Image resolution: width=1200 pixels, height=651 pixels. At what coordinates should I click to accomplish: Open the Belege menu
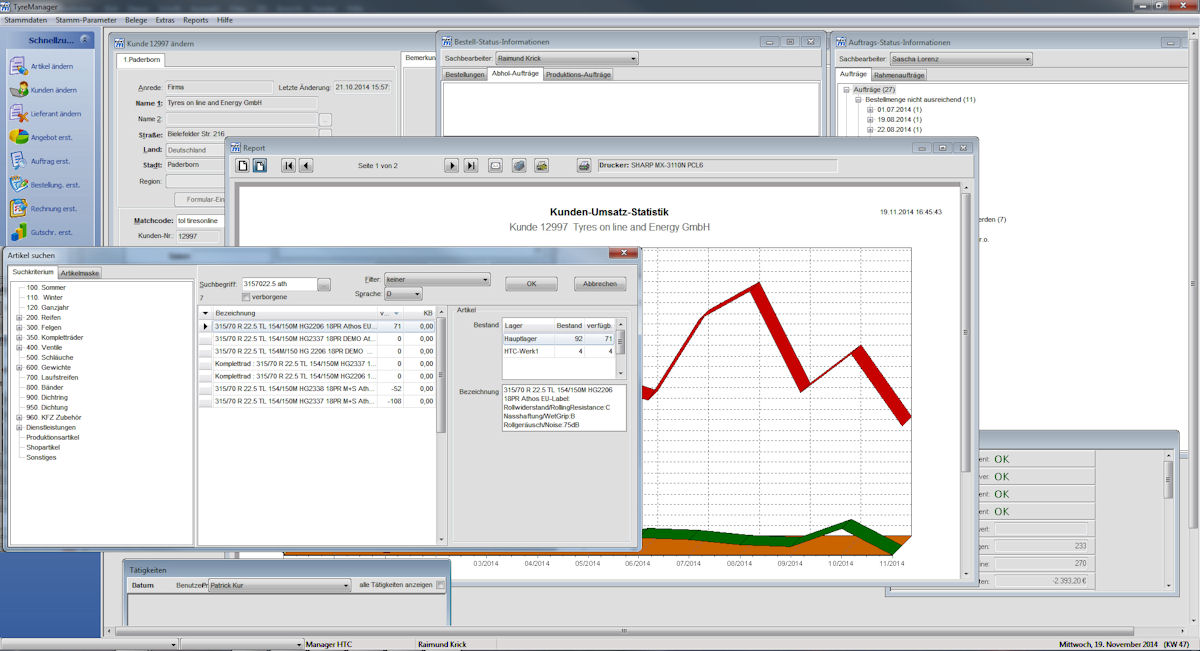coord(136,20)
